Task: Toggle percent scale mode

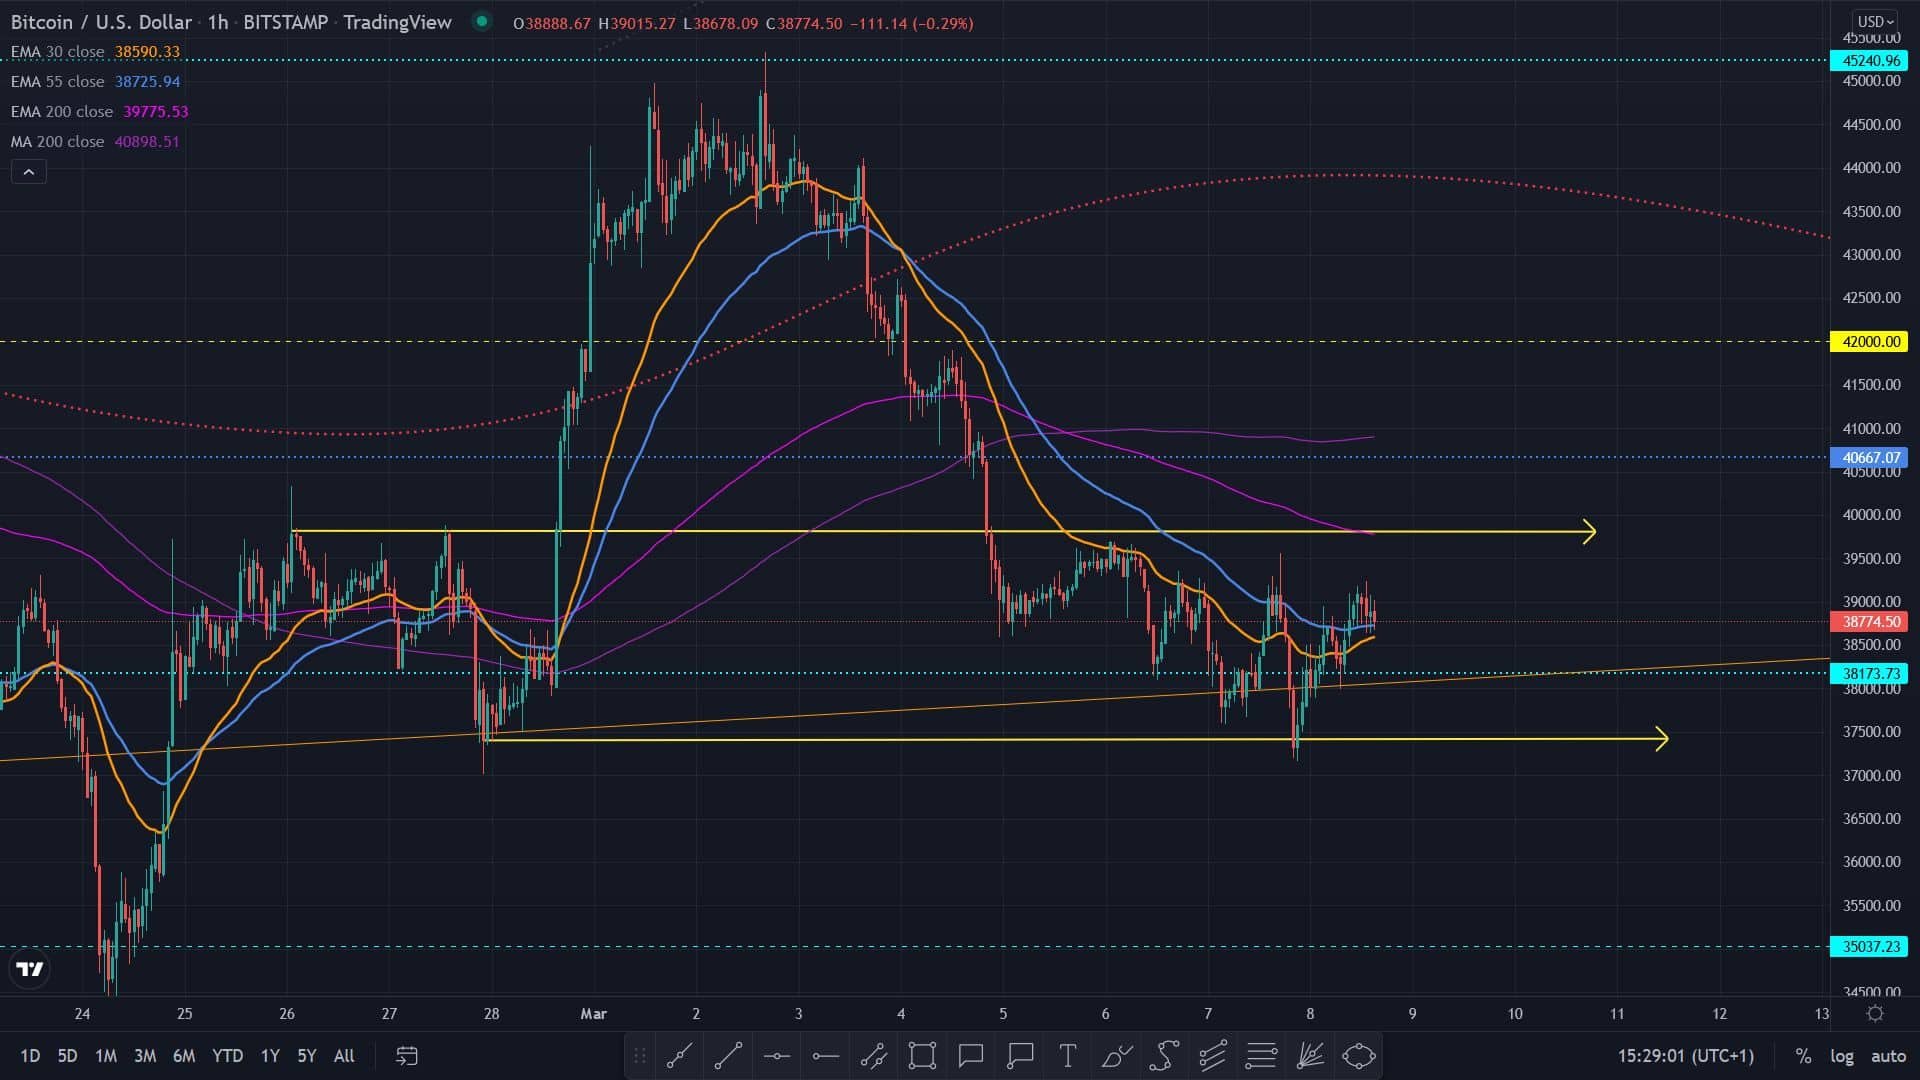Action: [1803, 1055]
